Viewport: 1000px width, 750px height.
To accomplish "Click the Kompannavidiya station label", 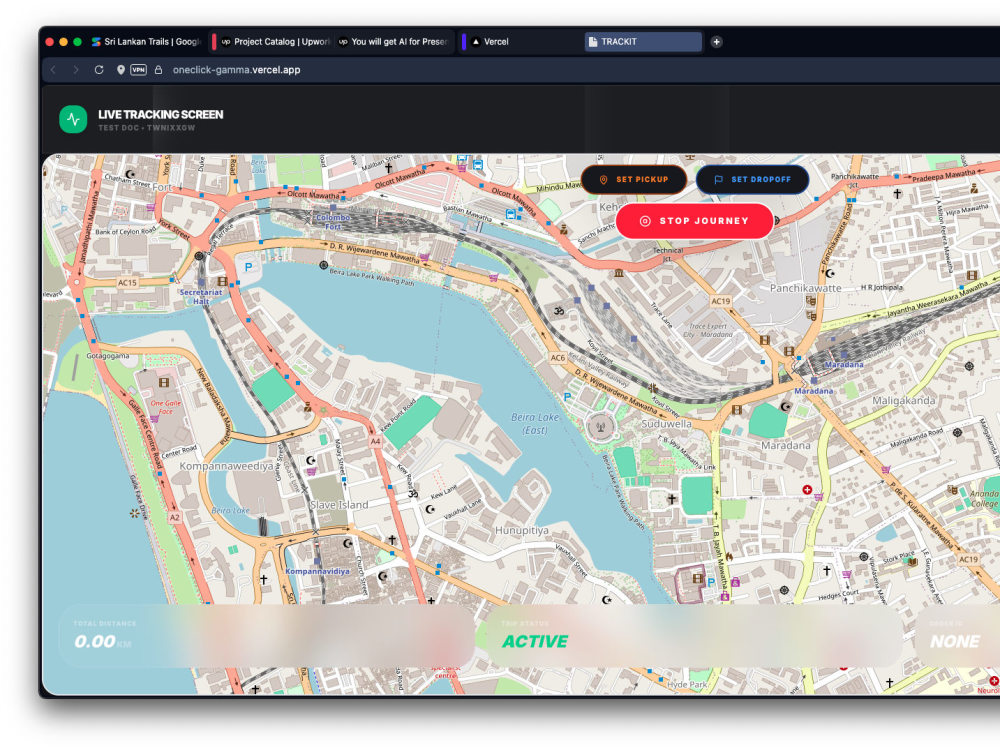I will [x=317, y=571].
